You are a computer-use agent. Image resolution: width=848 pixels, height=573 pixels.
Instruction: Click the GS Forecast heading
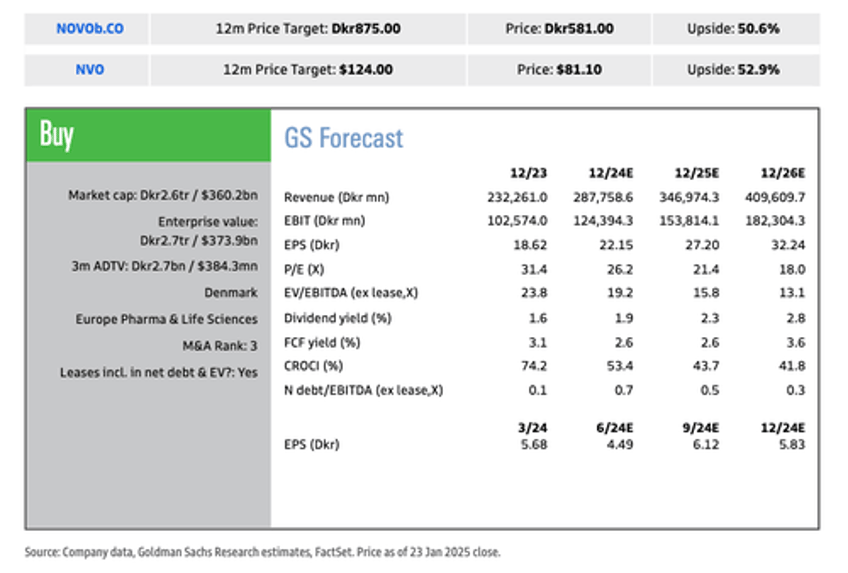tap(343, 138)
